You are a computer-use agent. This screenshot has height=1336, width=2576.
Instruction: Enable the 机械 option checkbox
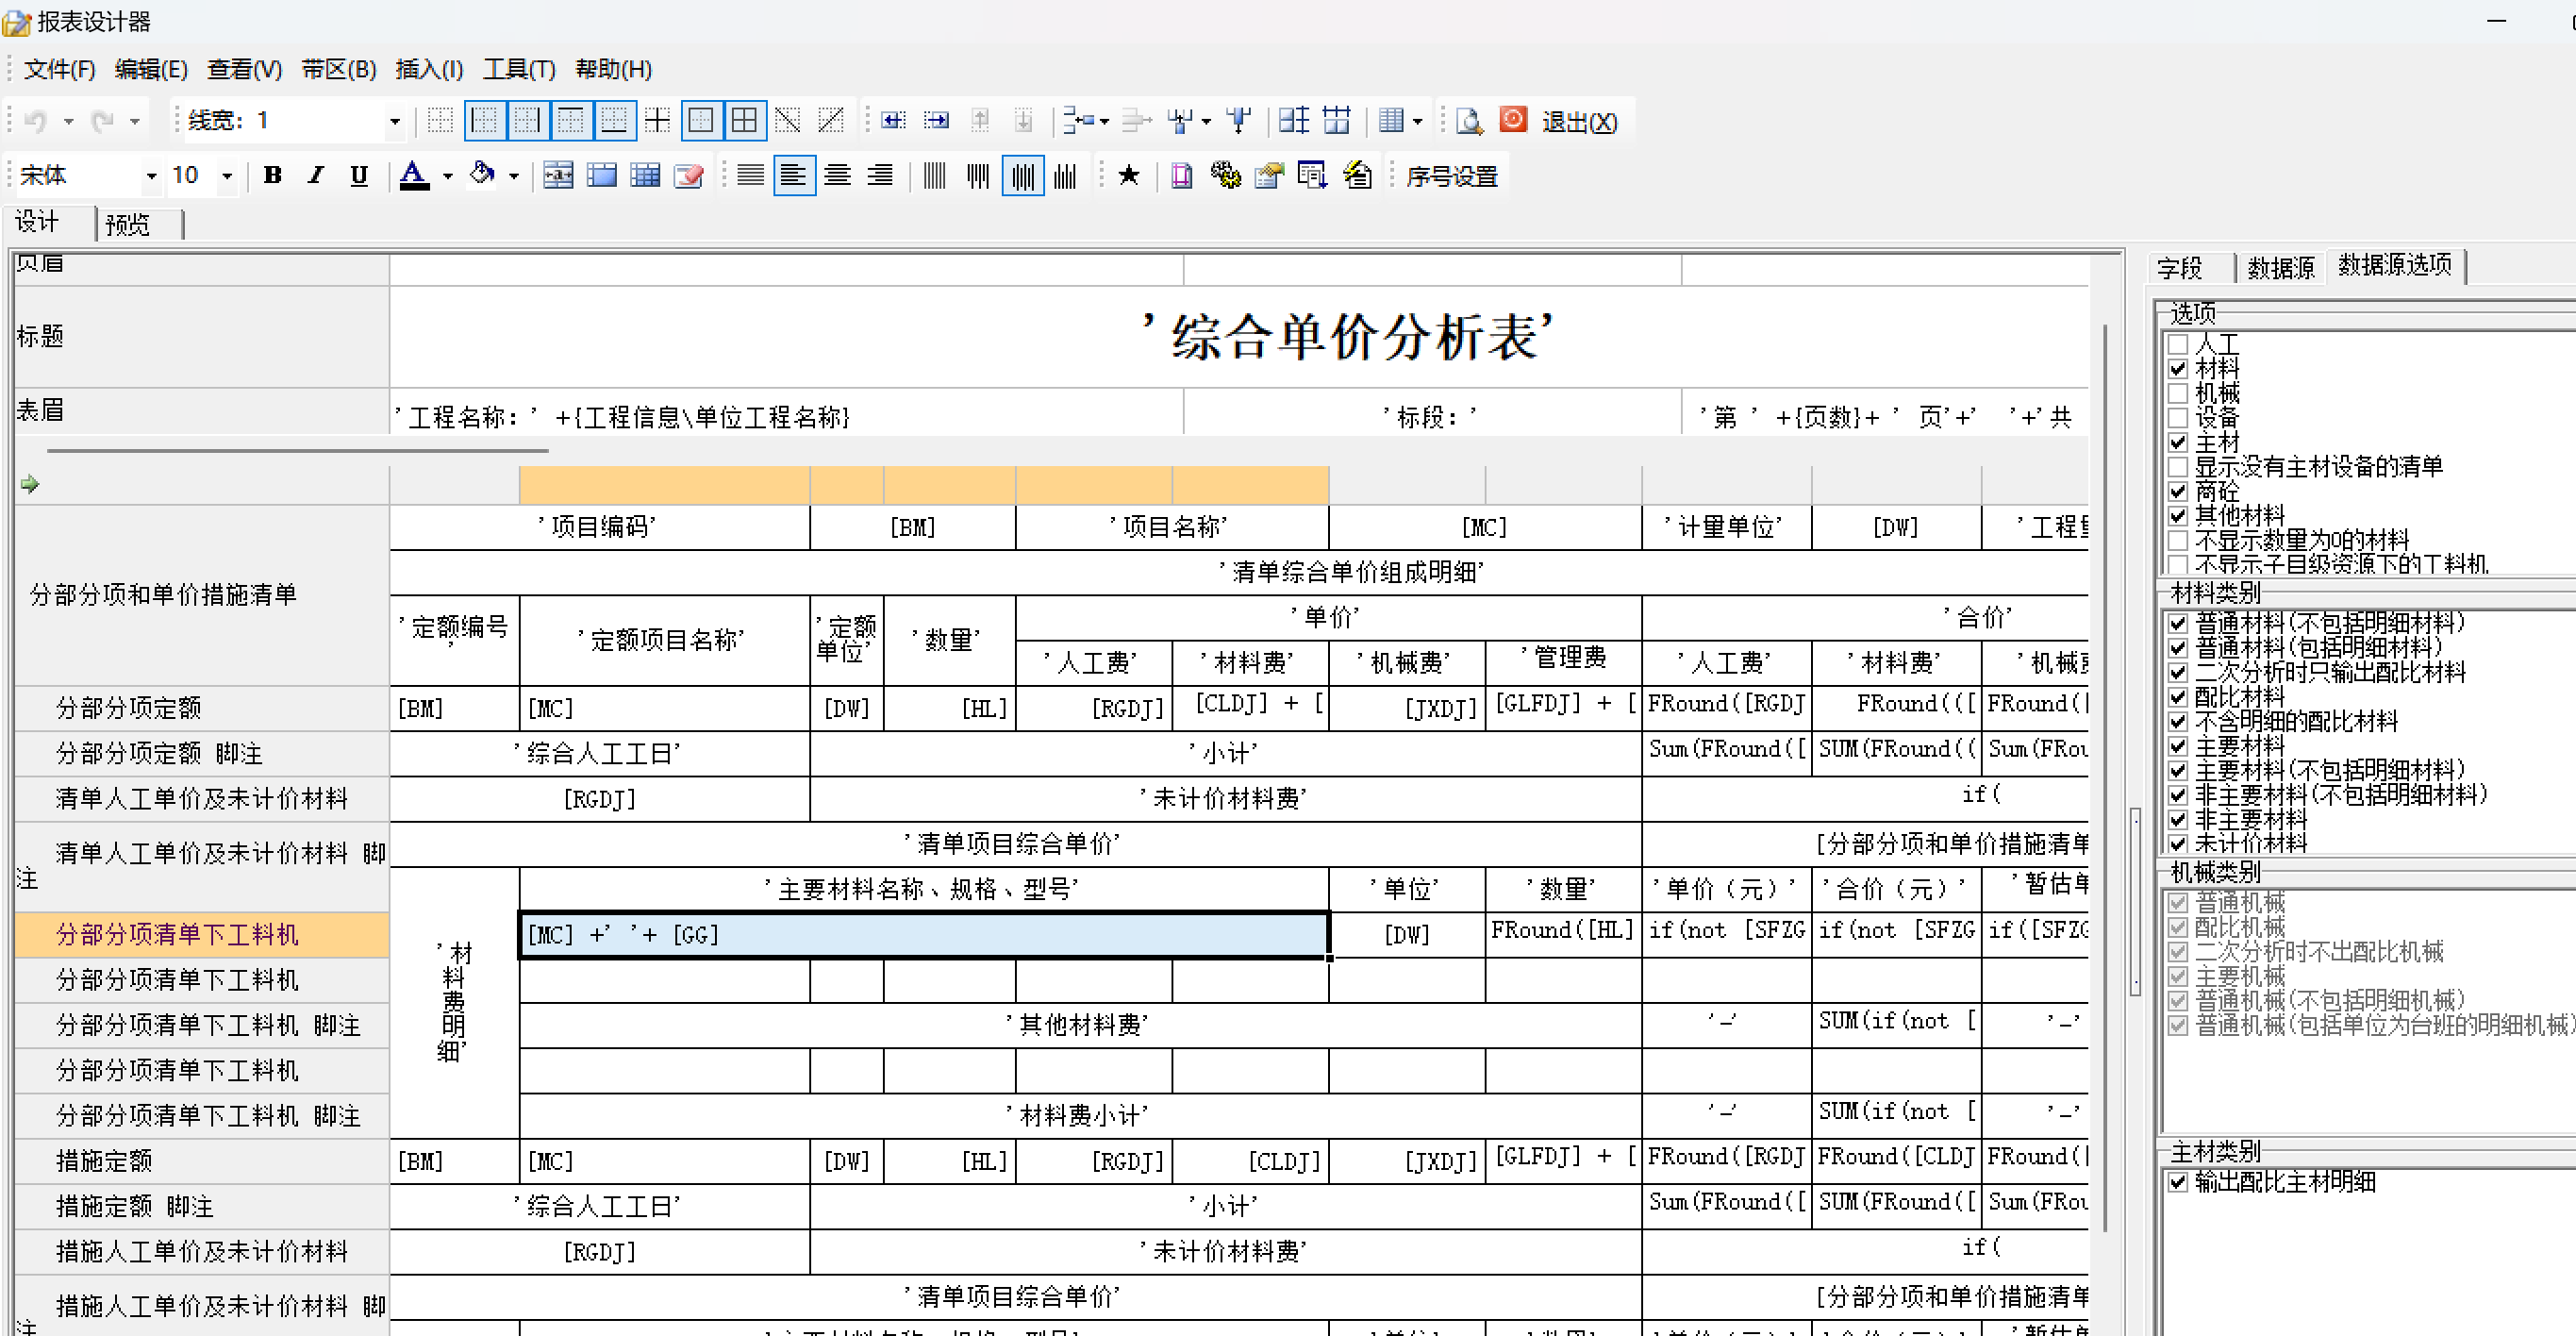[x=2178, y=393]
